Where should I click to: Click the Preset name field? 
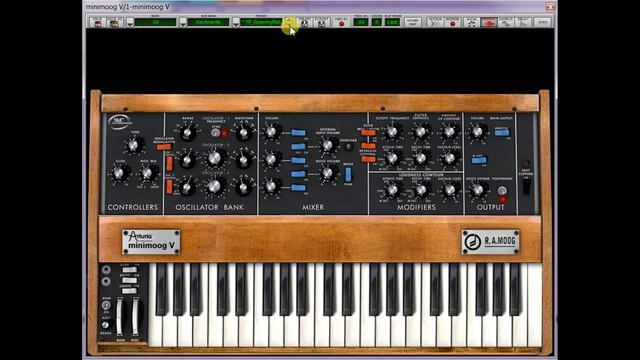[261, 22]
